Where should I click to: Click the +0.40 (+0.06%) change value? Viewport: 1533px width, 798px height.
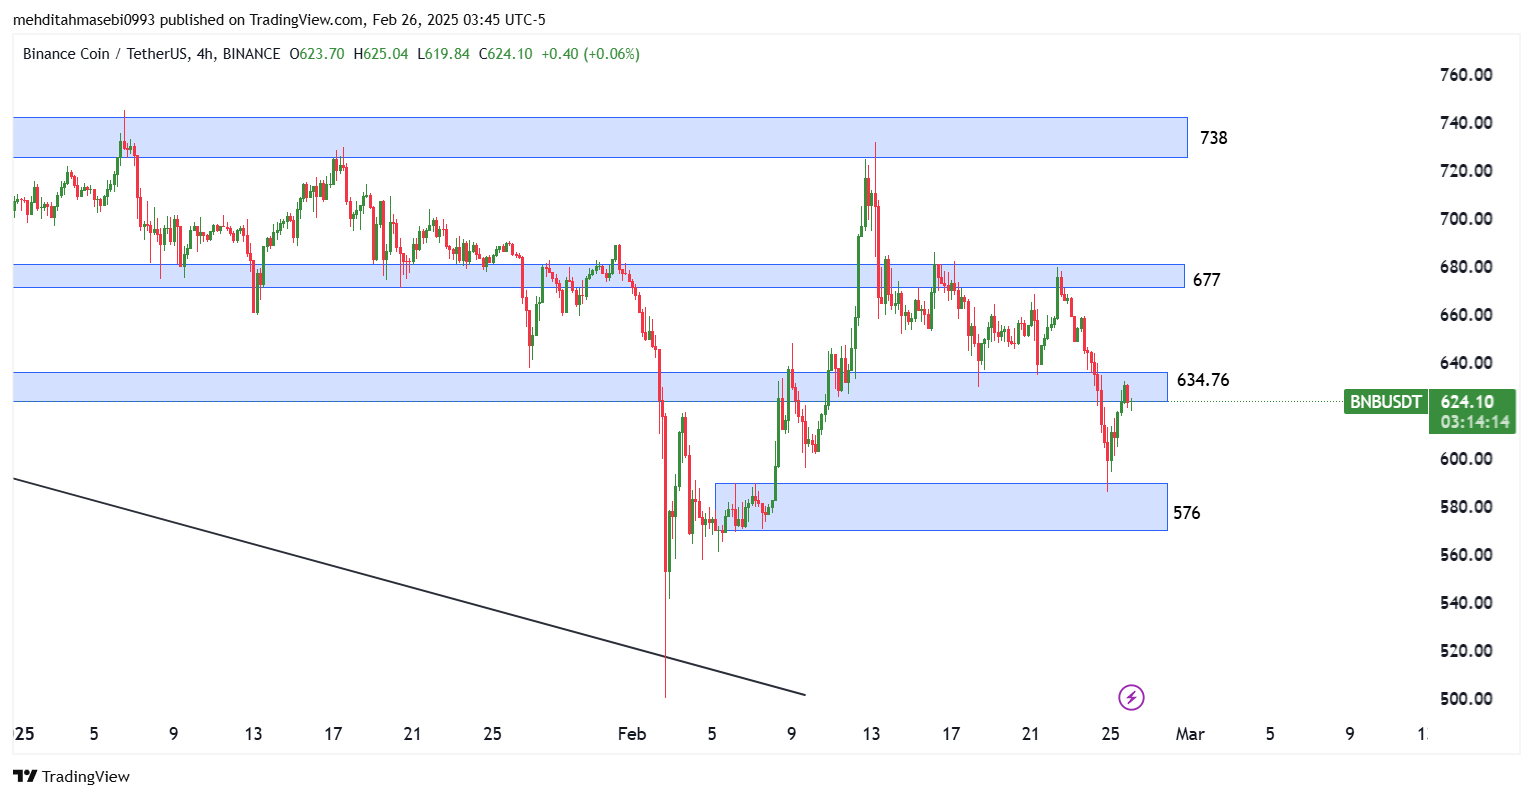pyautogui.click(x=590, y=54)
